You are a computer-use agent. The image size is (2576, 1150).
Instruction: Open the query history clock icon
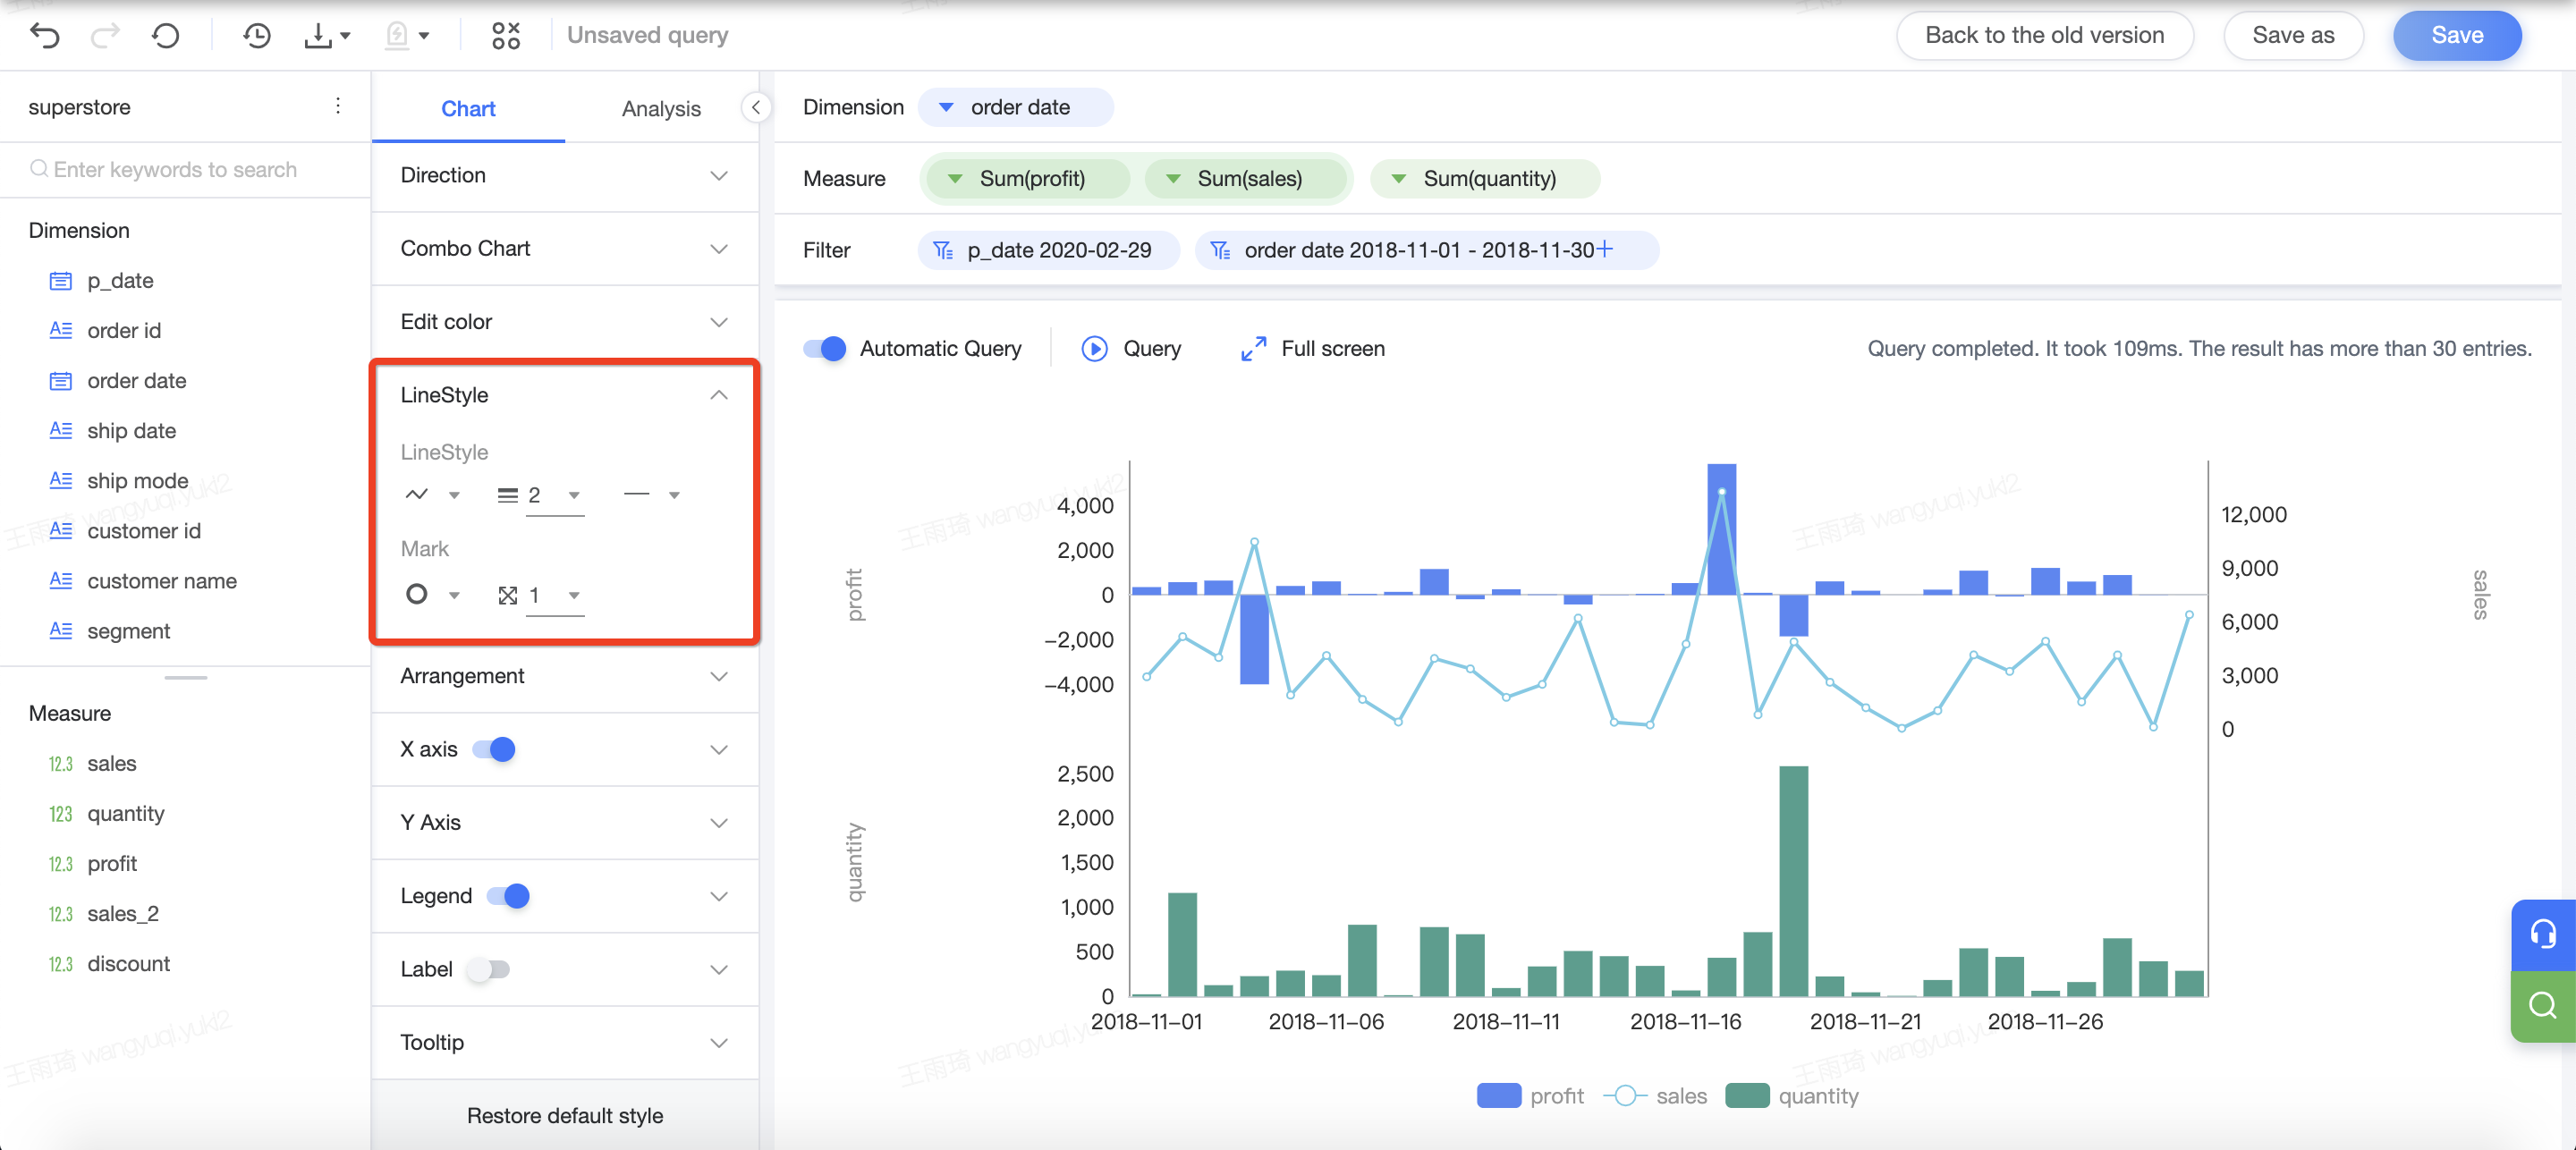257,36
